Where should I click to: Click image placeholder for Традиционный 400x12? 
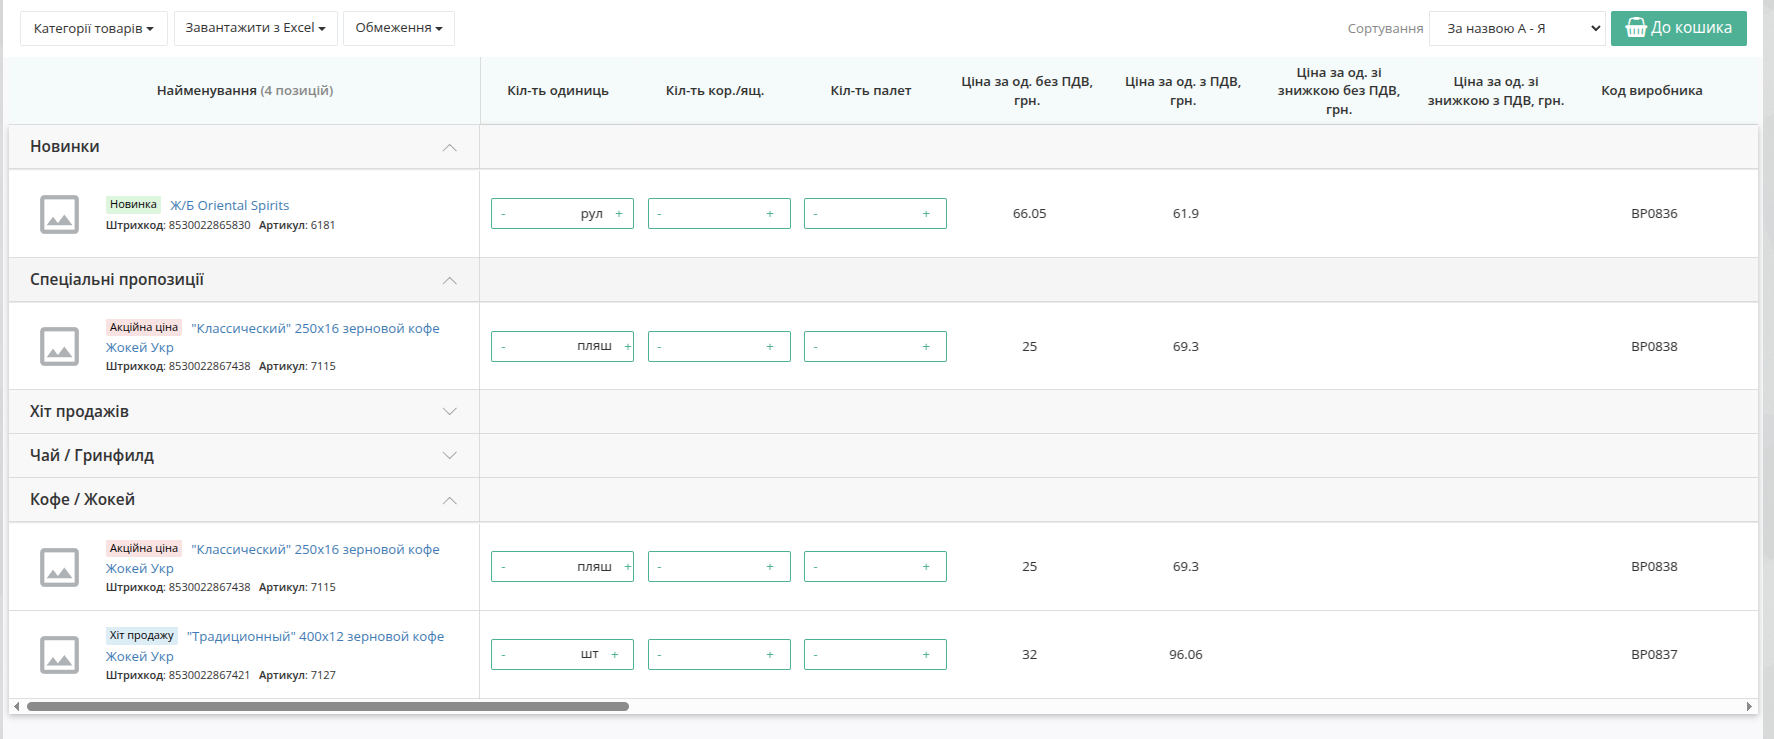(59, 655)
